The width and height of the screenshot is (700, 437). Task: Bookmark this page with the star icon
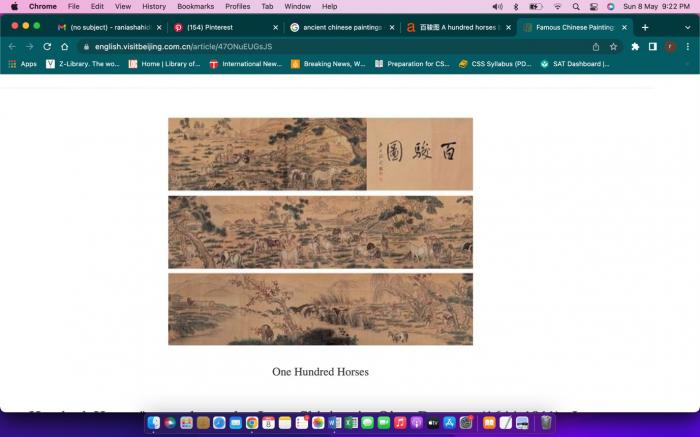point(613,46)
